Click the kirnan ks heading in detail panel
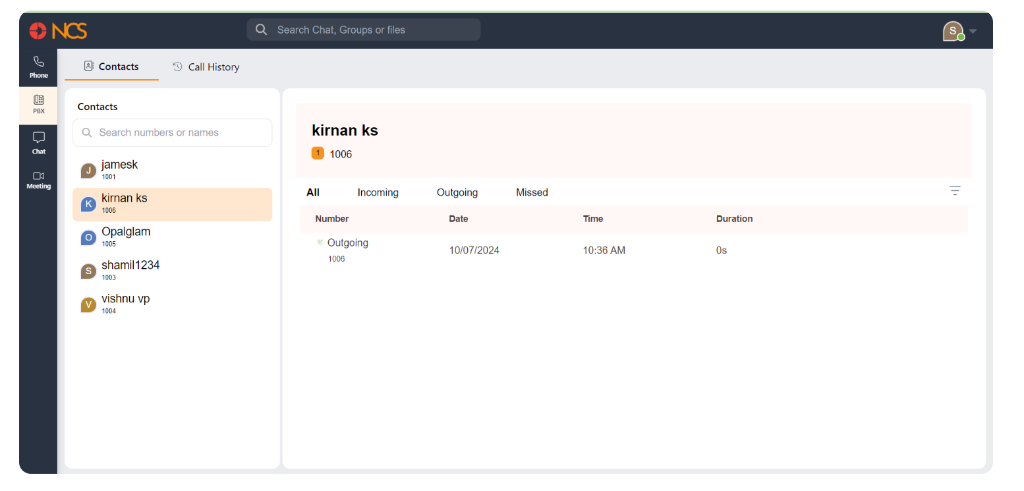Viewport: 1024px width, 491px height. 345,130
